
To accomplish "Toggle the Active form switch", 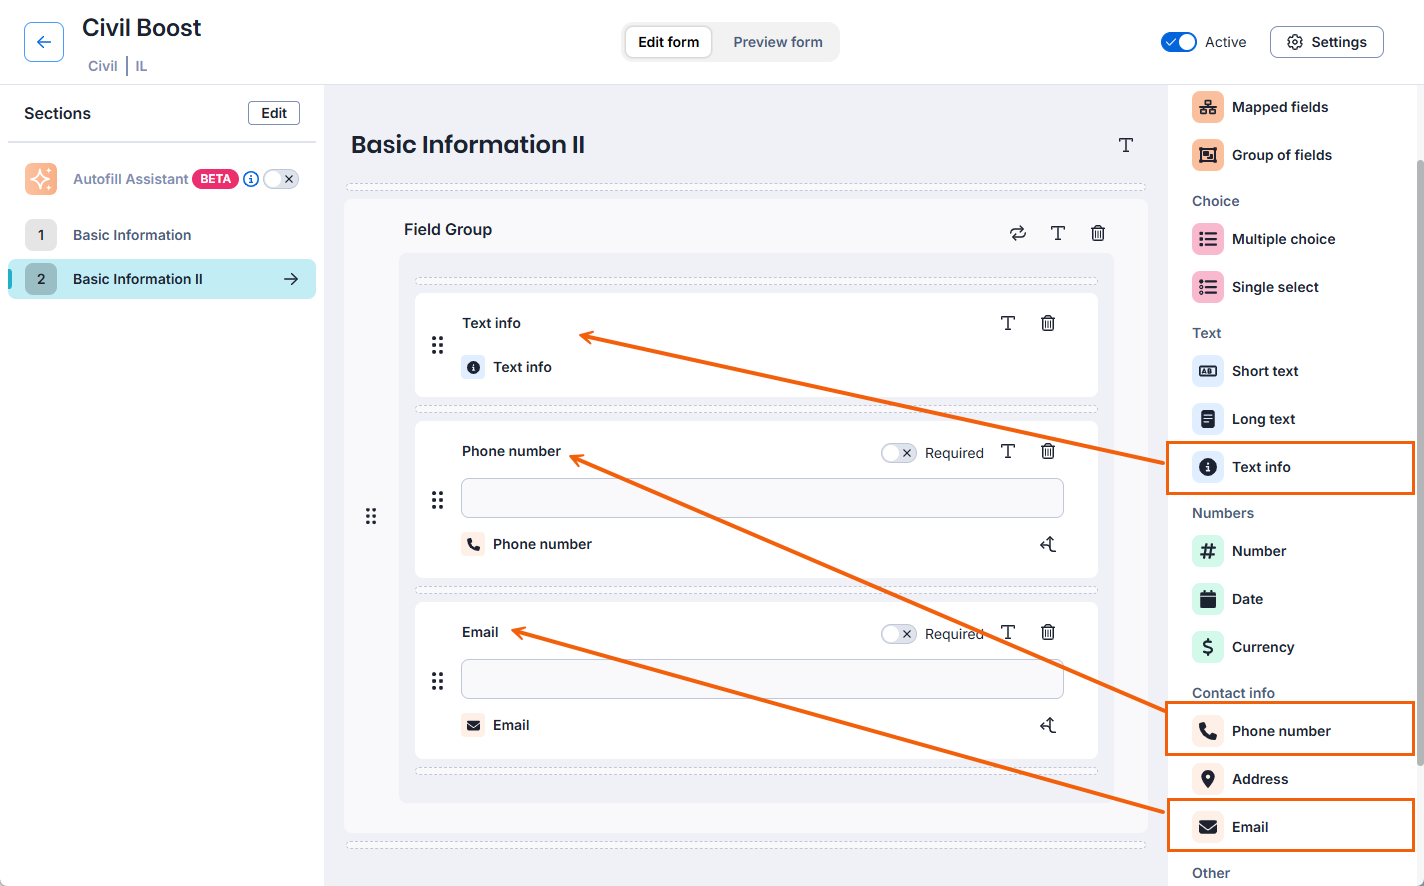I will tap(1179, 42).
